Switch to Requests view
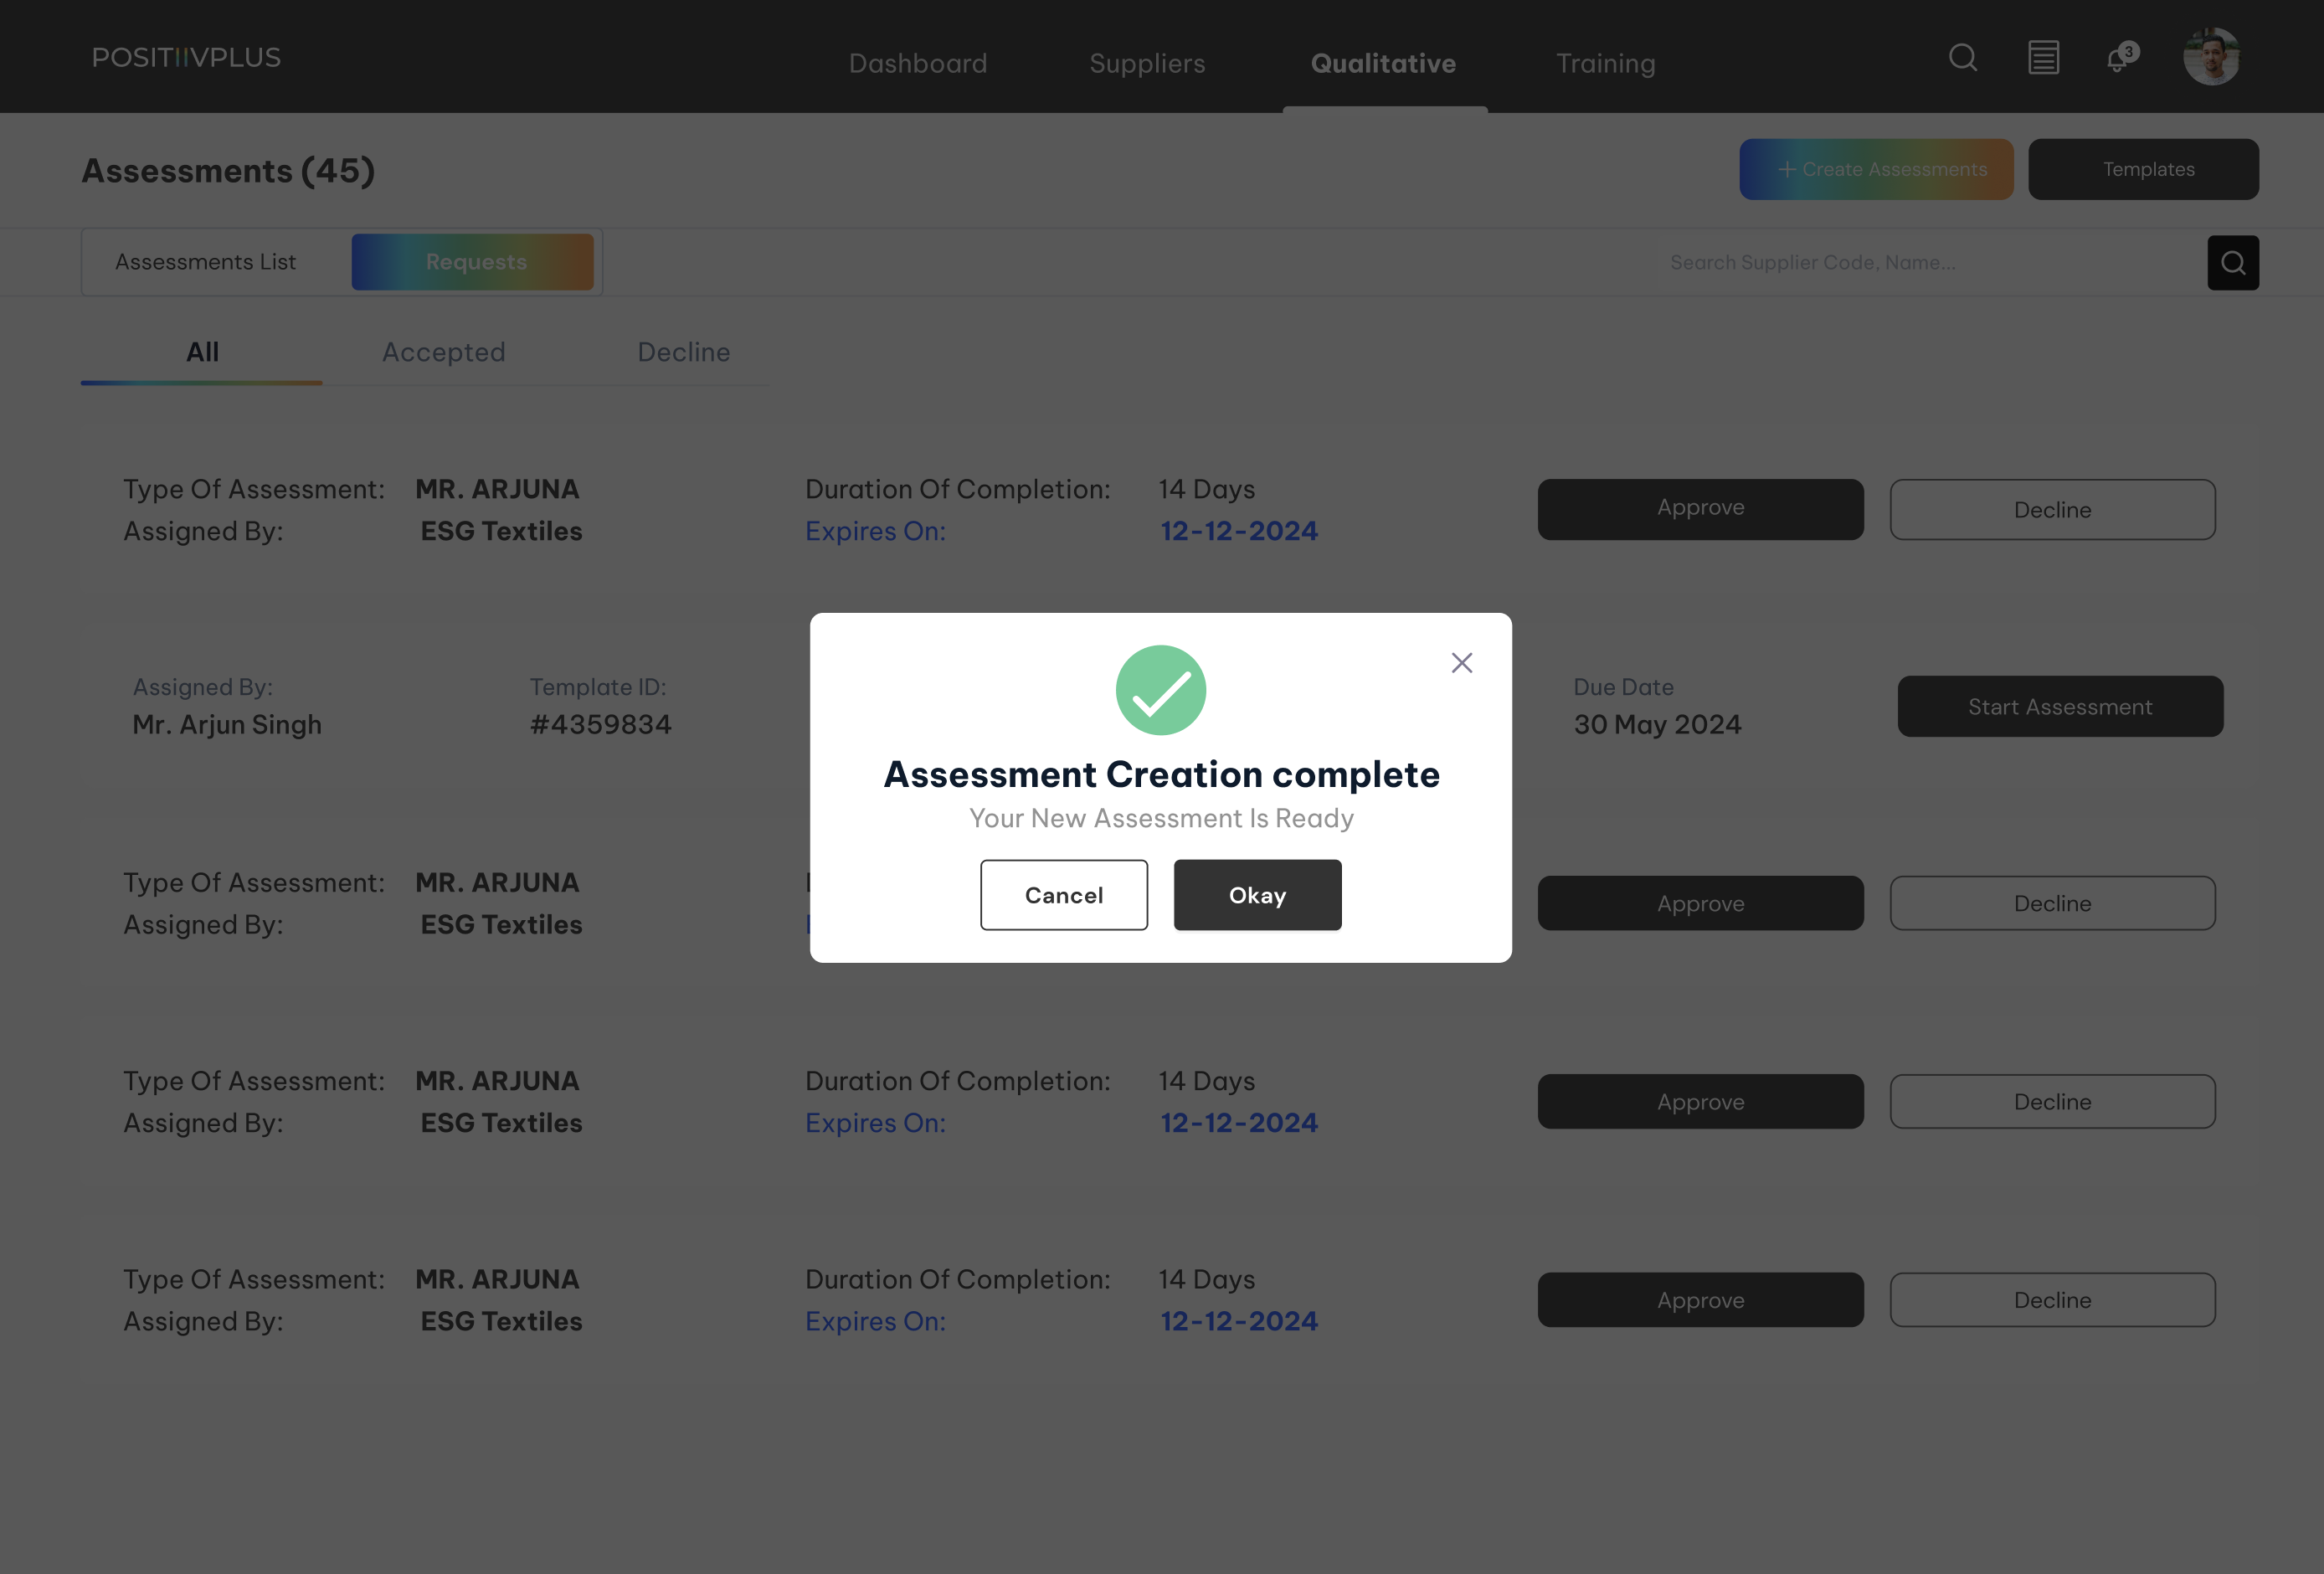The height and width of the screenshot is (1574, 2324). (475, 262)
